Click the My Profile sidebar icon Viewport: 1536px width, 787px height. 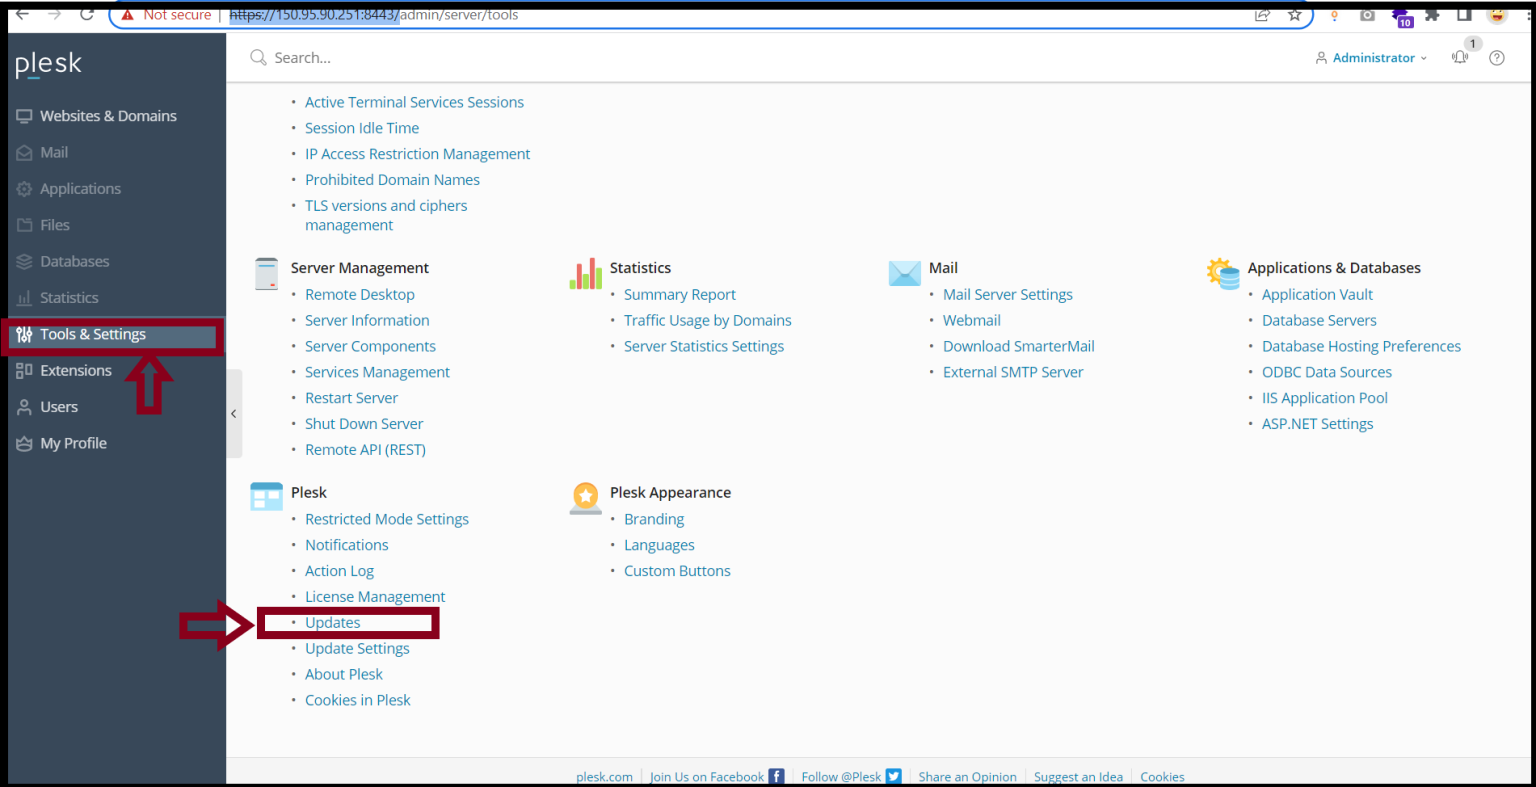point(24,444)
